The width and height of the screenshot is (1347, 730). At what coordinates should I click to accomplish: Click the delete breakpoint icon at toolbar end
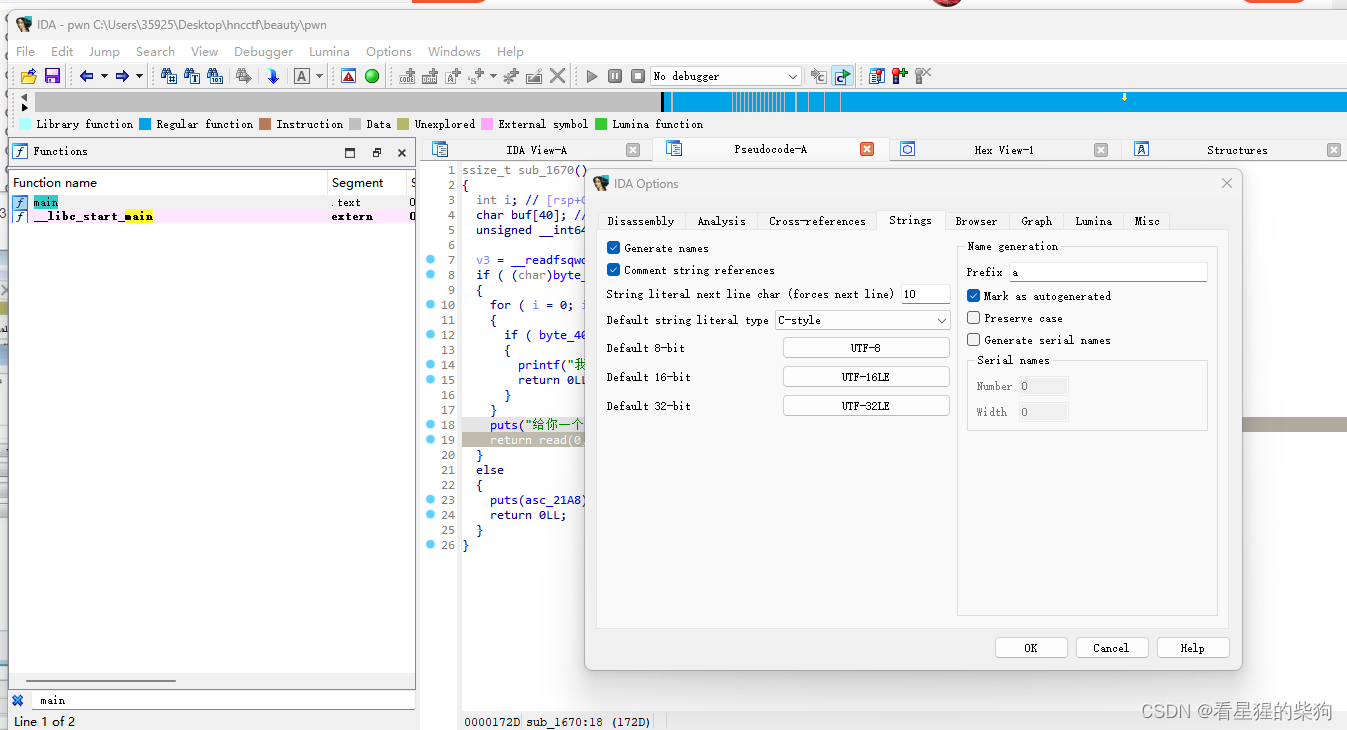[x=923, y=76]
